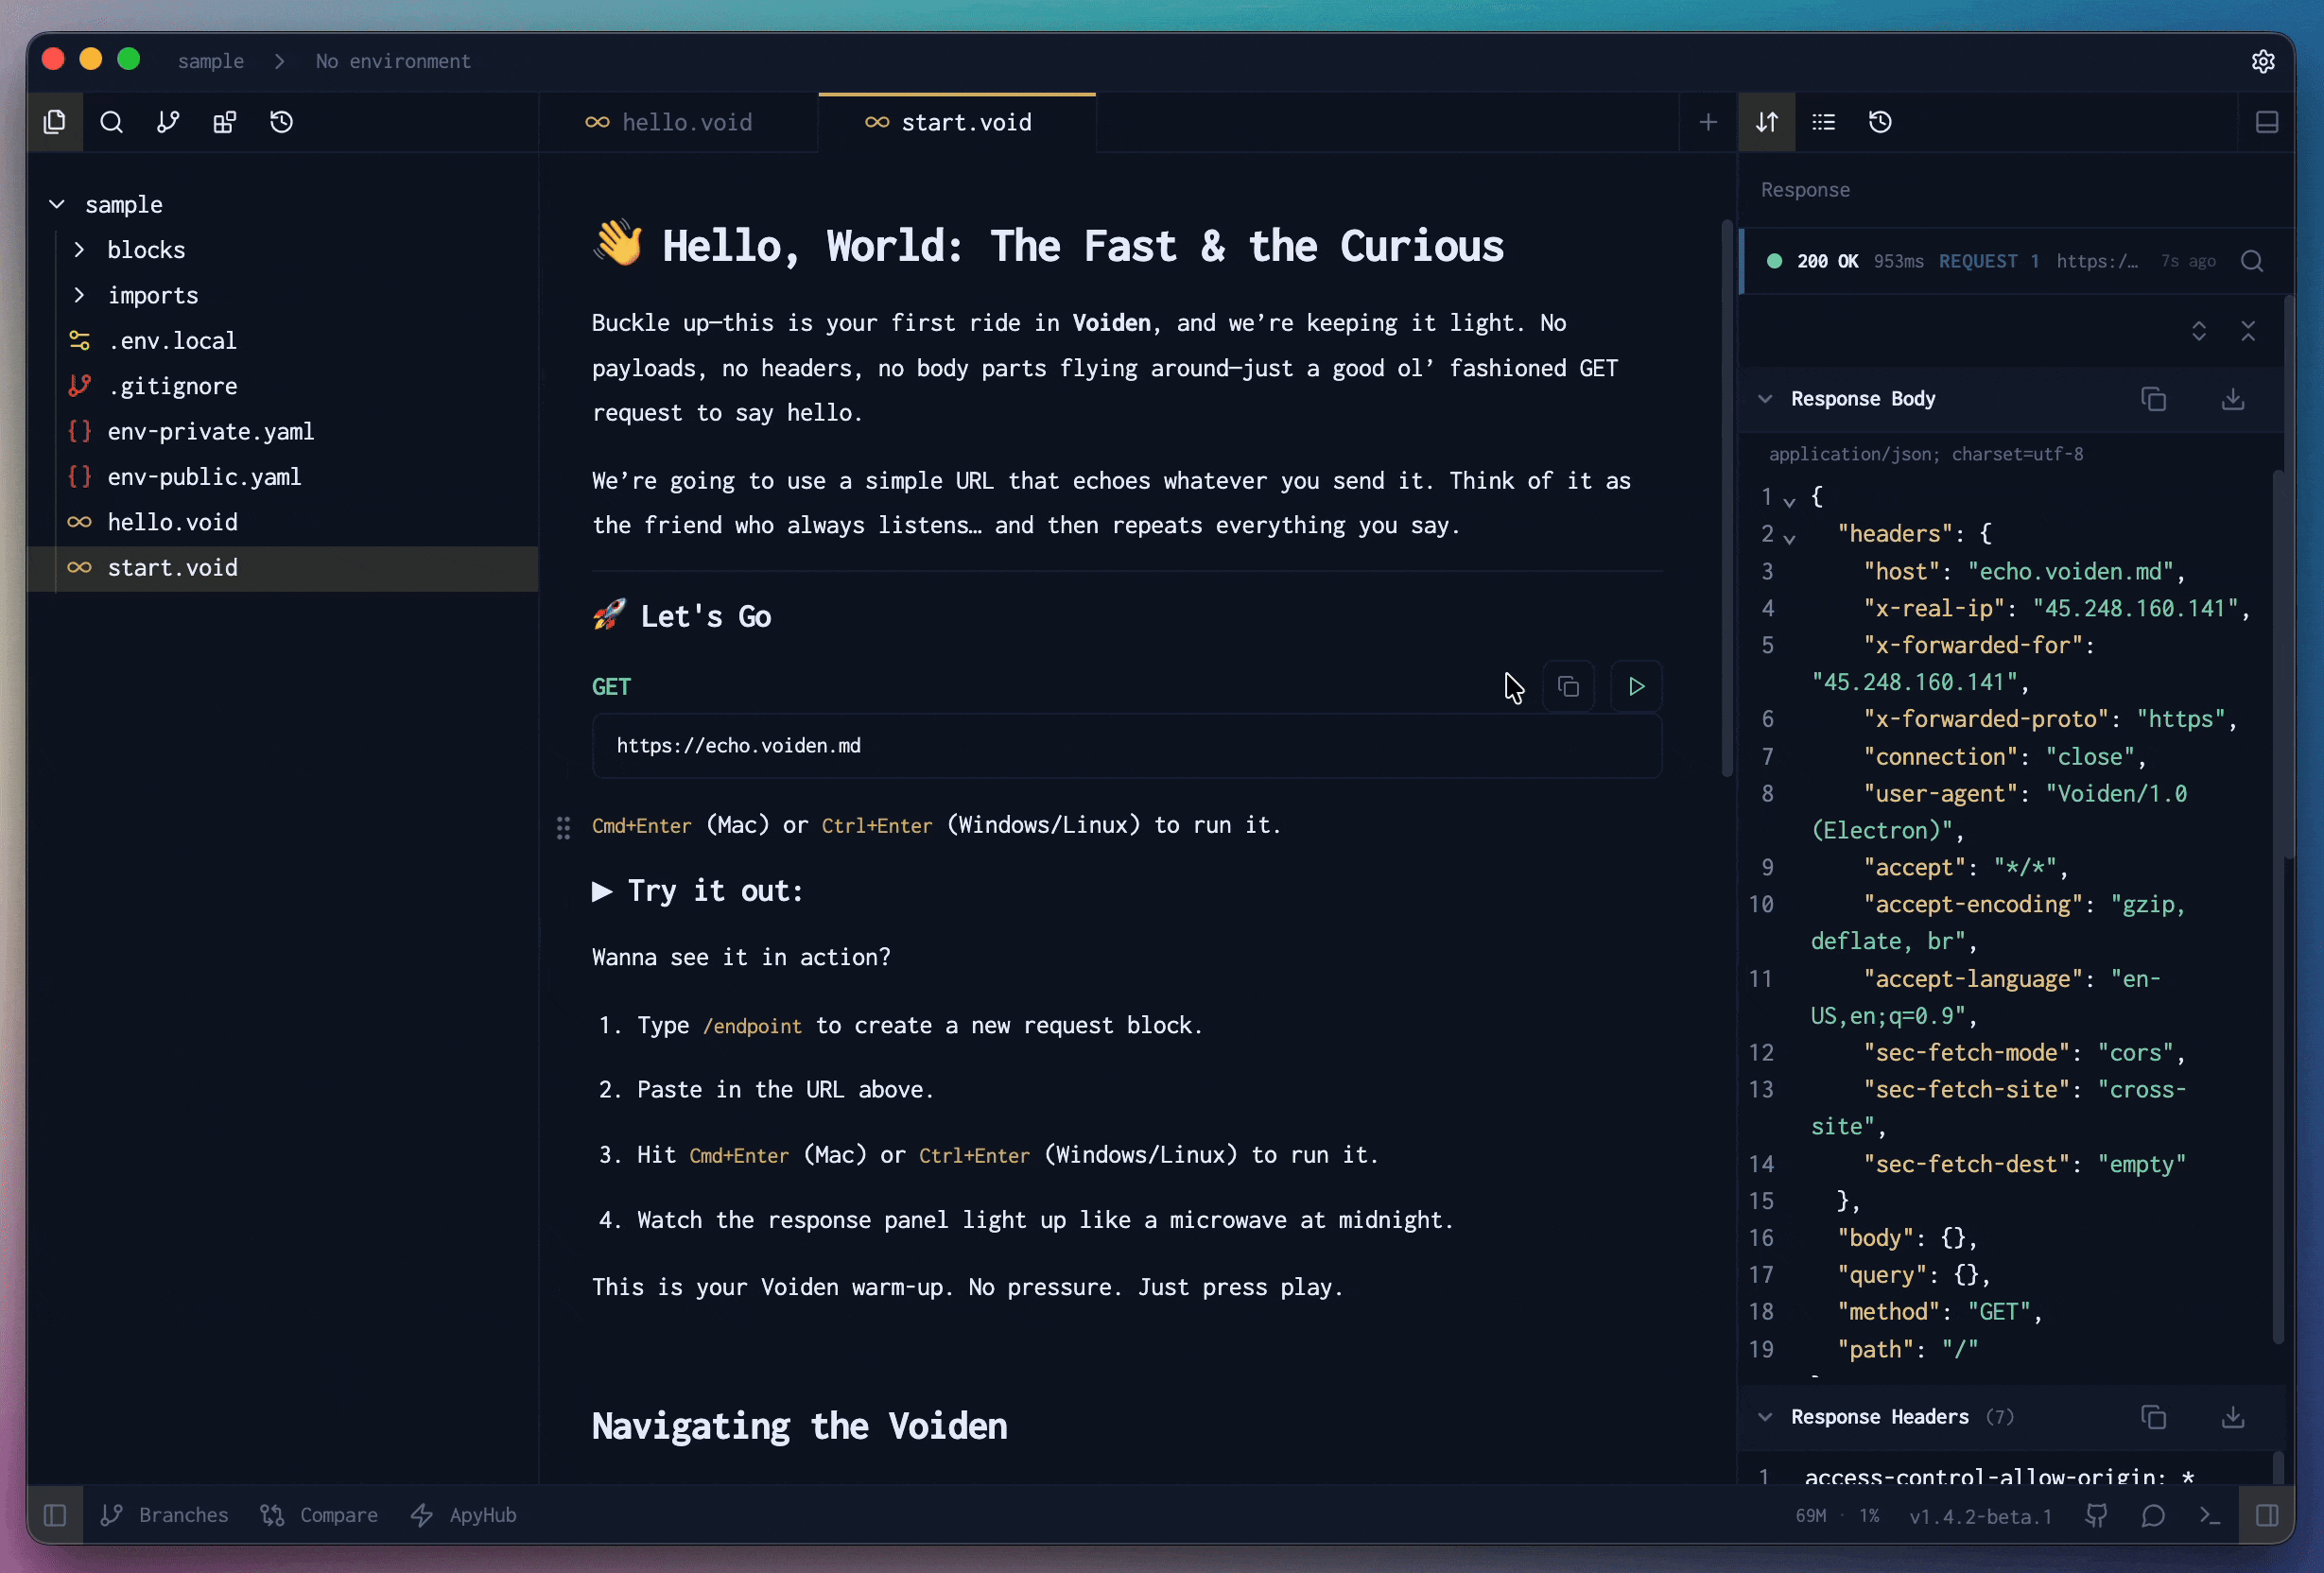Add a new tab with plus icon
This screenshot has width=2324, height=1573.
(x=1709, y=122)
